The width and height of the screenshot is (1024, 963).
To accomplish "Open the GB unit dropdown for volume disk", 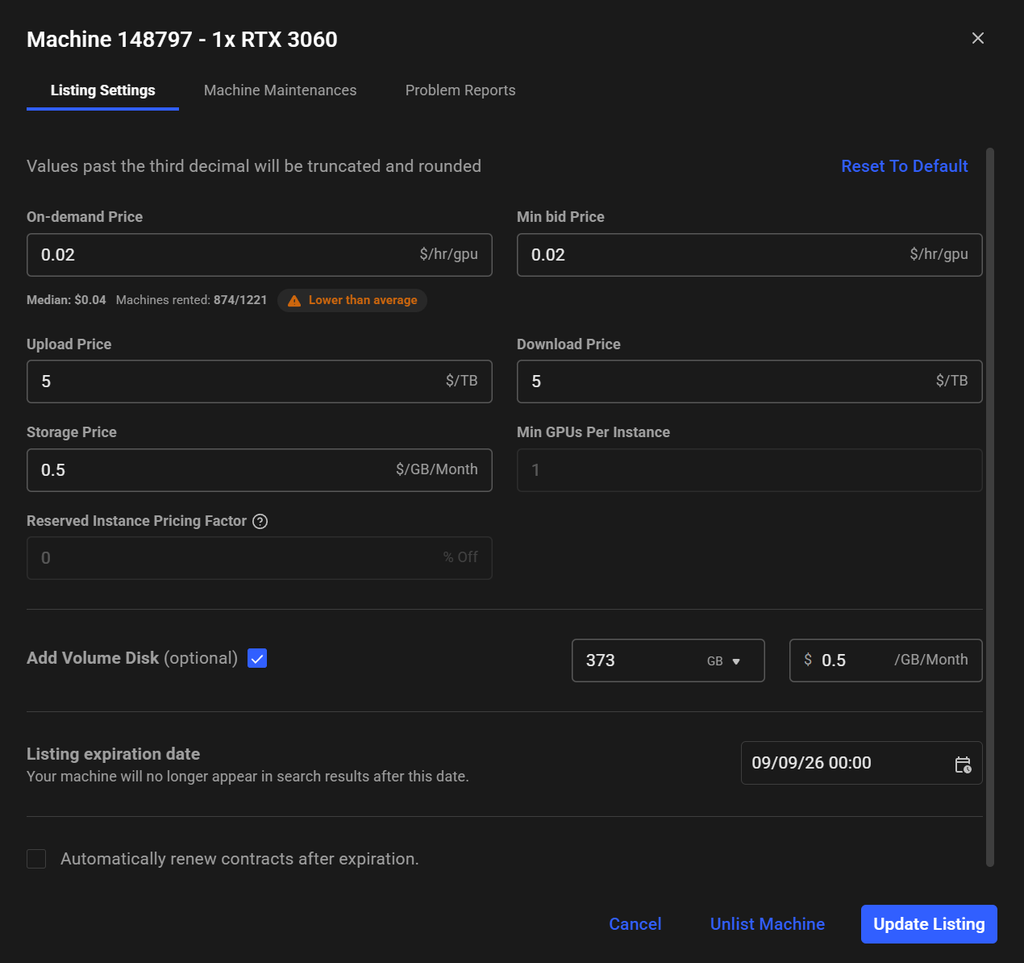I will [x=724, y=661].
